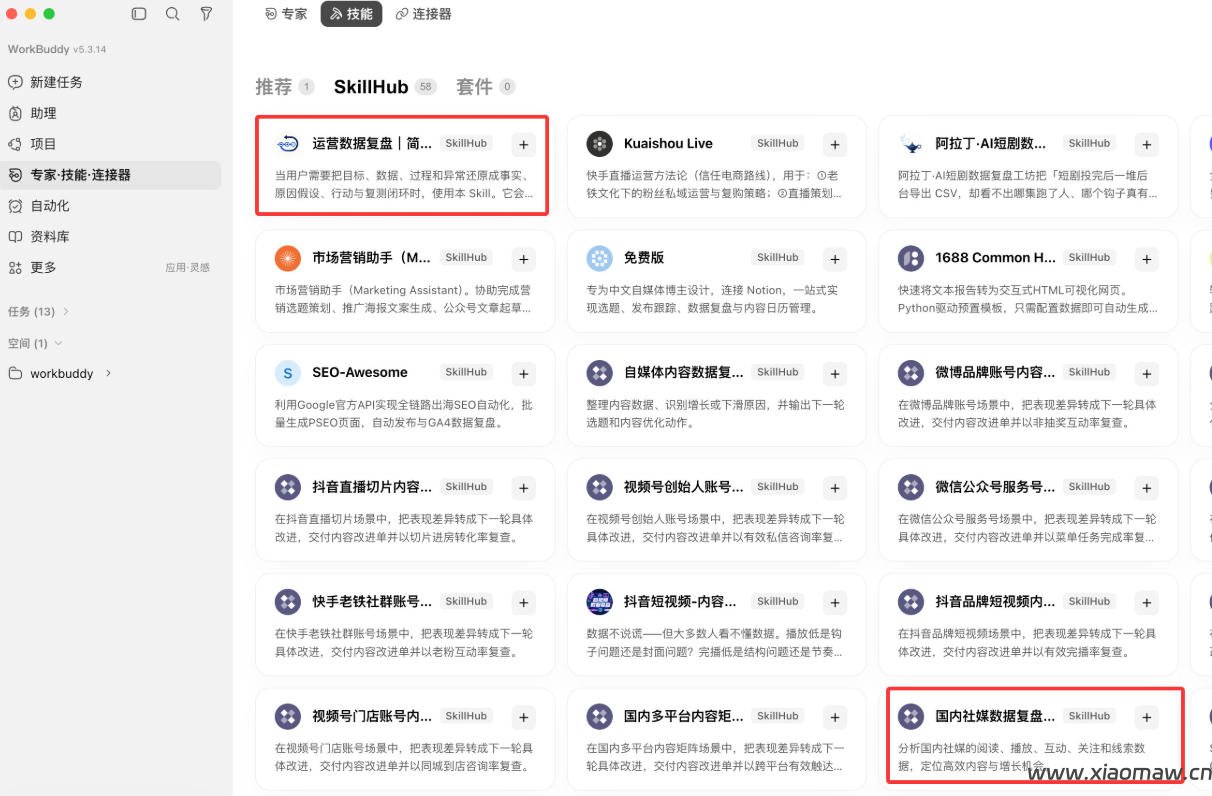Click 抖音短视频-内容 card logo
The height and width of the screenshot is (796, 1212).
[599, 602]
